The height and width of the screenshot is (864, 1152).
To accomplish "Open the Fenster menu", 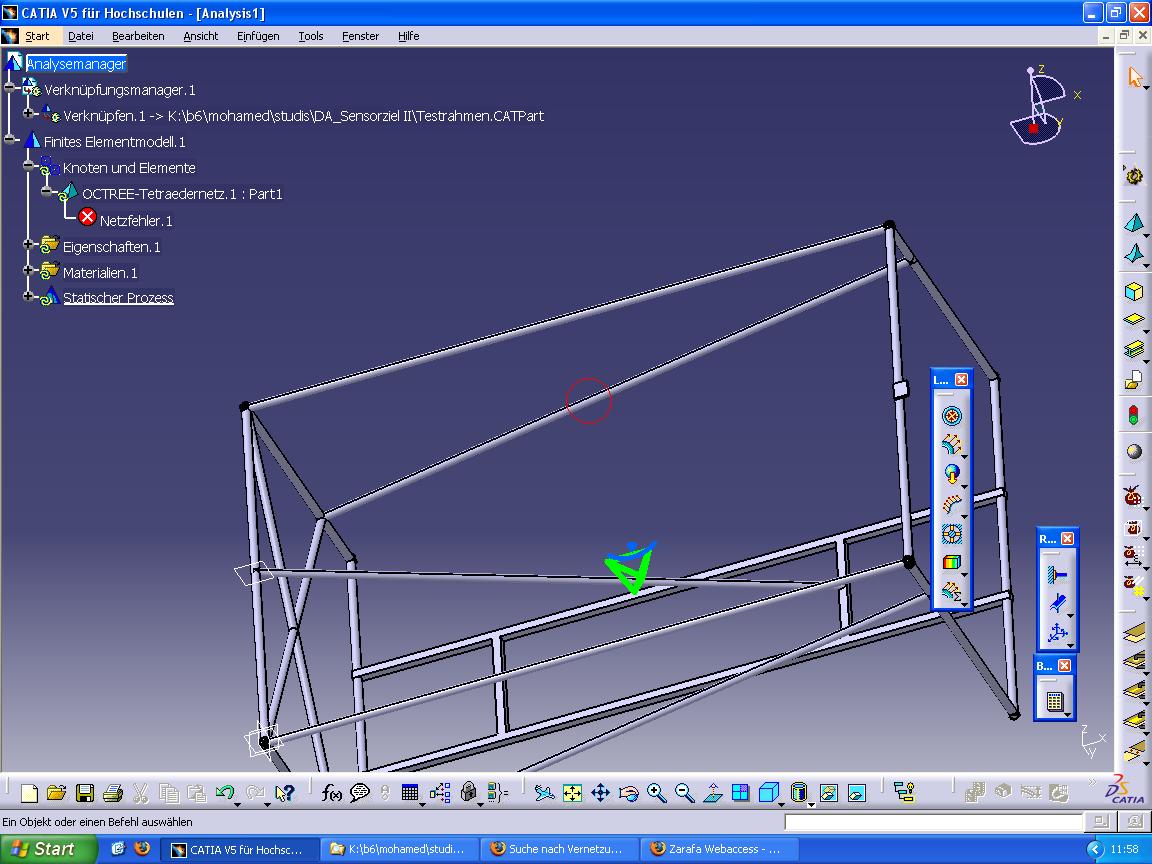I will click(x=360, y=36).
